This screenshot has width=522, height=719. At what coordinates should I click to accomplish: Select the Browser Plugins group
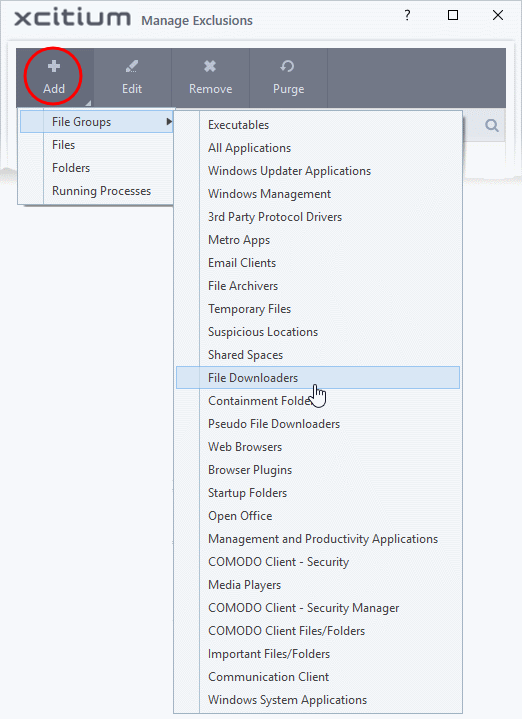pos(318,470)
